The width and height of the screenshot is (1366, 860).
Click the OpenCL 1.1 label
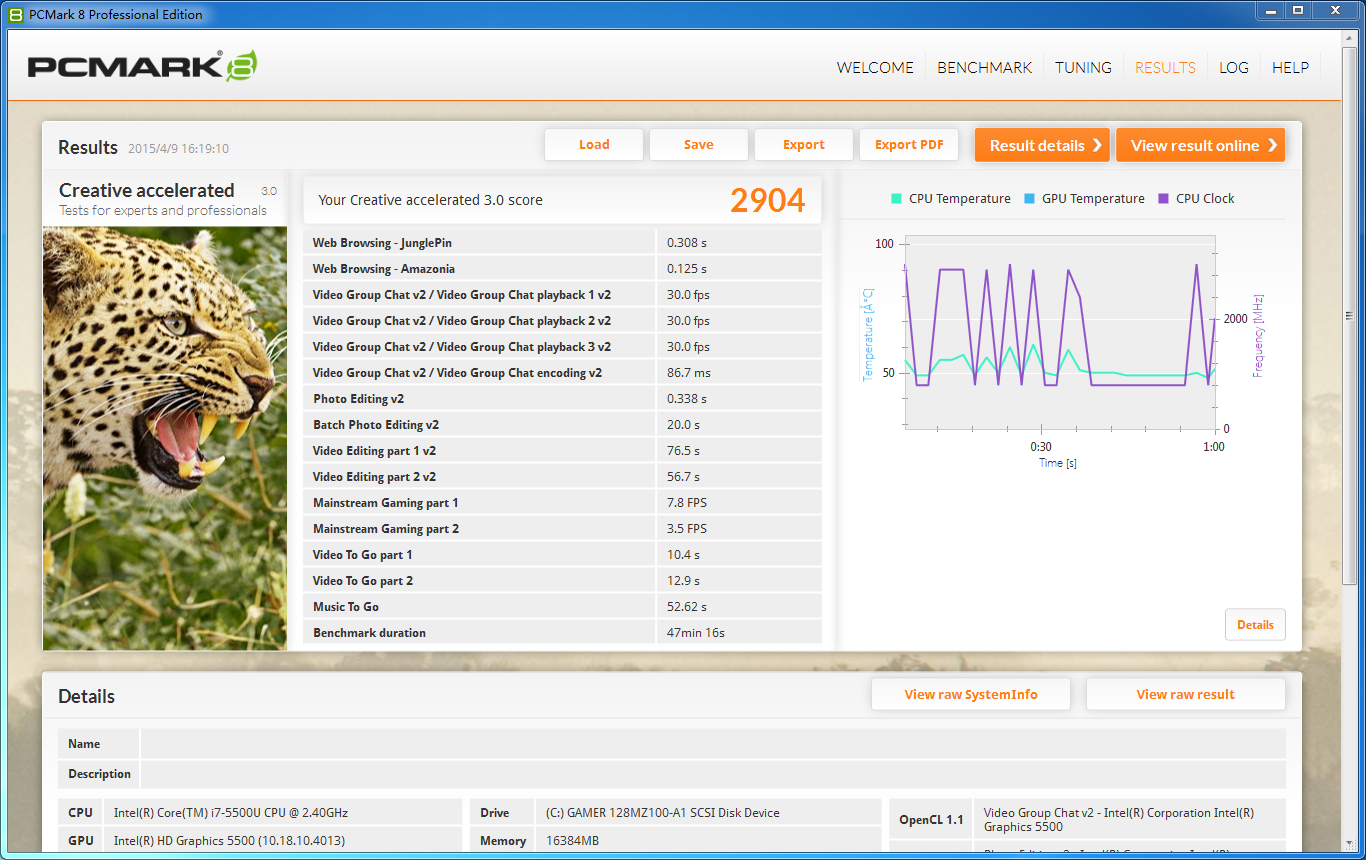click(931, 820)
